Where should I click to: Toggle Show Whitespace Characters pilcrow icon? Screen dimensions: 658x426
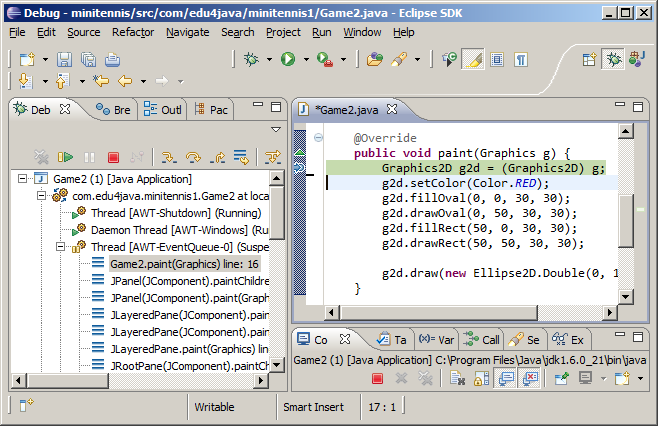click(x=521, y=60)
